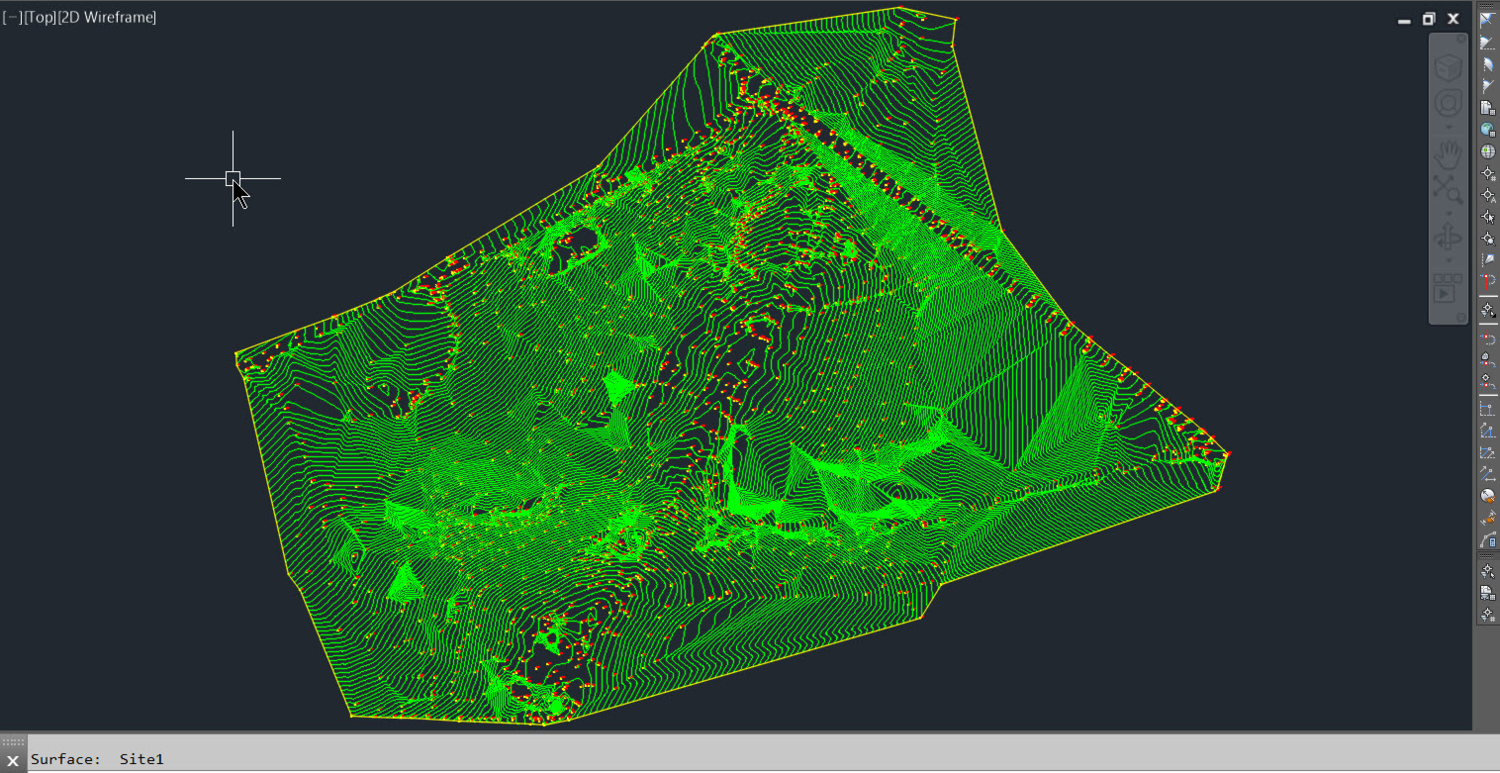This screenshot has width=1500, height=773.
Task: Expand the arrow below the Orbit tool
Action: tap(1448, 261)
